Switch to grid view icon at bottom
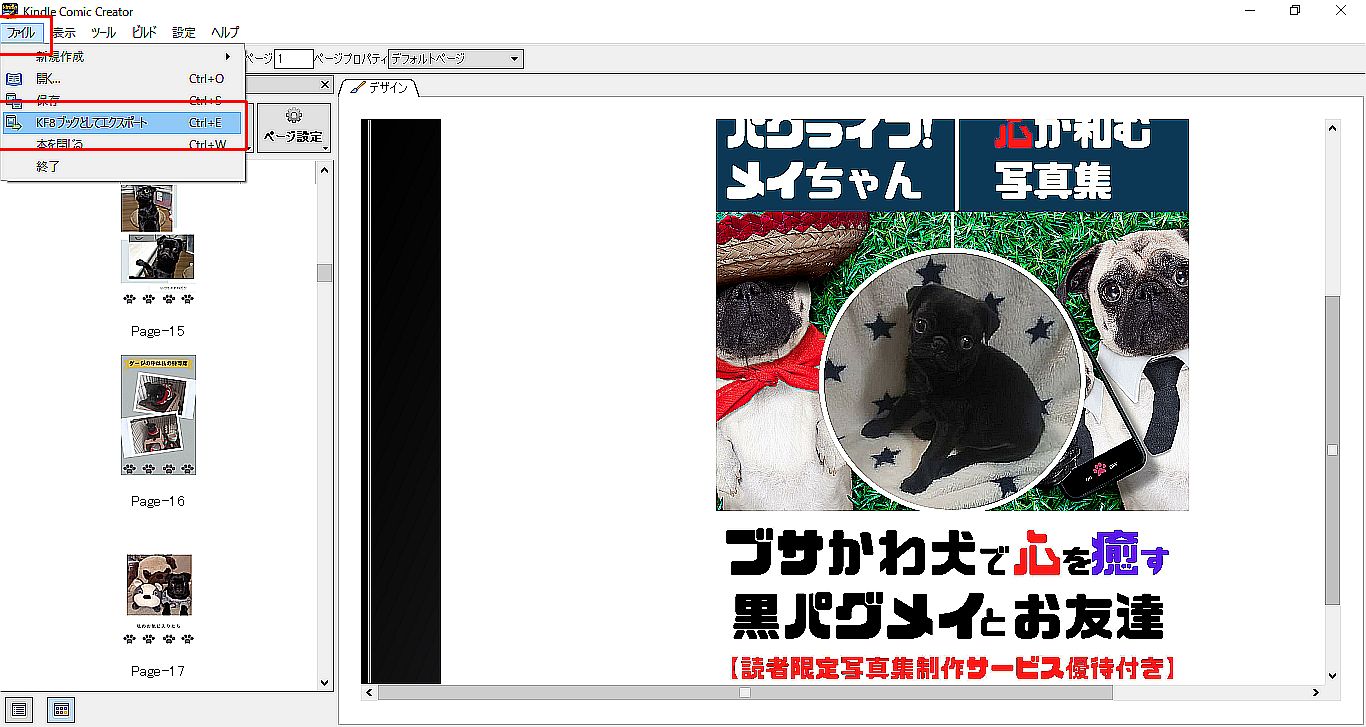This screenshot has width=1366, height=727. [x=61, y=708]
